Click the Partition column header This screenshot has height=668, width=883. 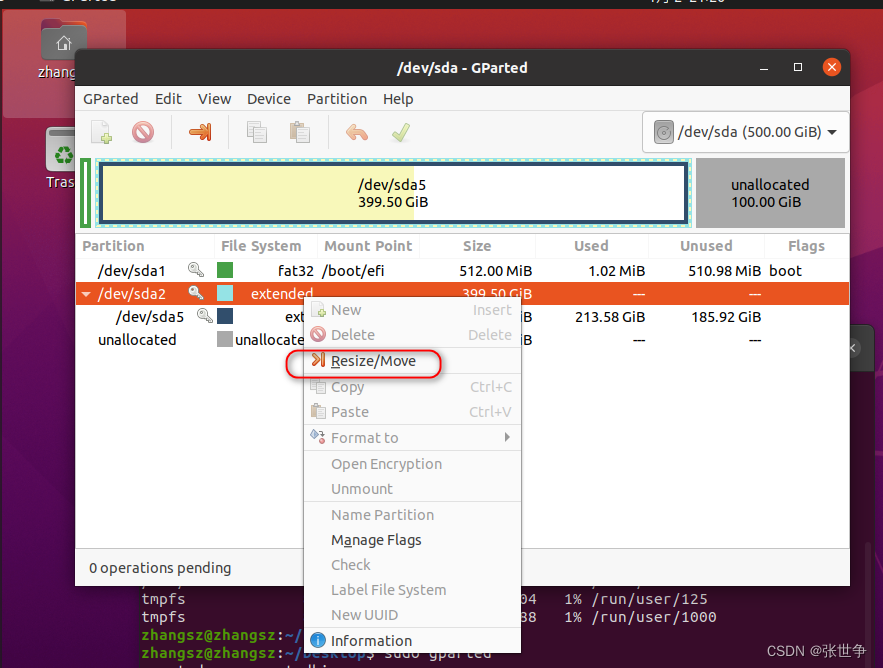click(x=145, y=246)
